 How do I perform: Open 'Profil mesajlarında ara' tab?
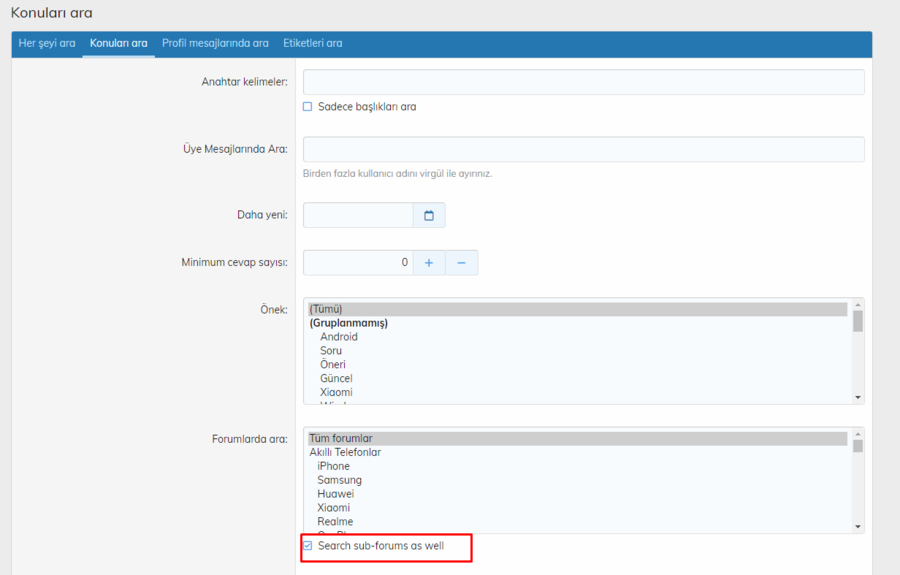[215, 43]
